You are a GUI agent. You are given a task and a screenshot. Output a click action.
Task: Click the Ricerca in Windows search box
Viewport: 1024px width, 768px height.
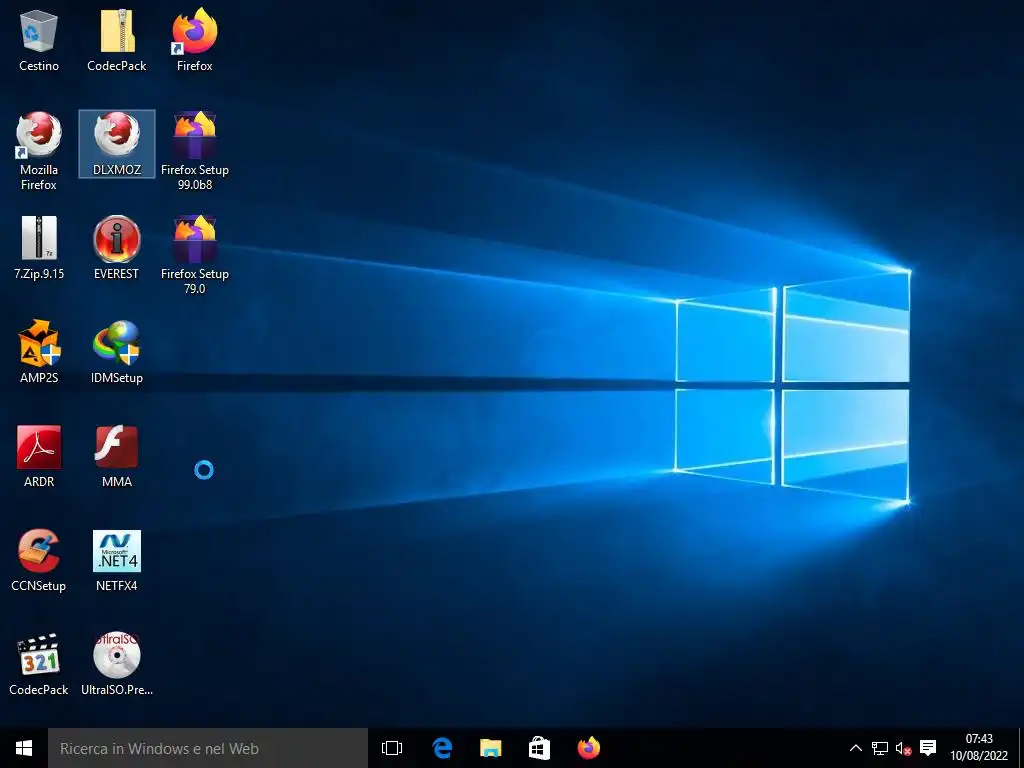pos(208,748)
